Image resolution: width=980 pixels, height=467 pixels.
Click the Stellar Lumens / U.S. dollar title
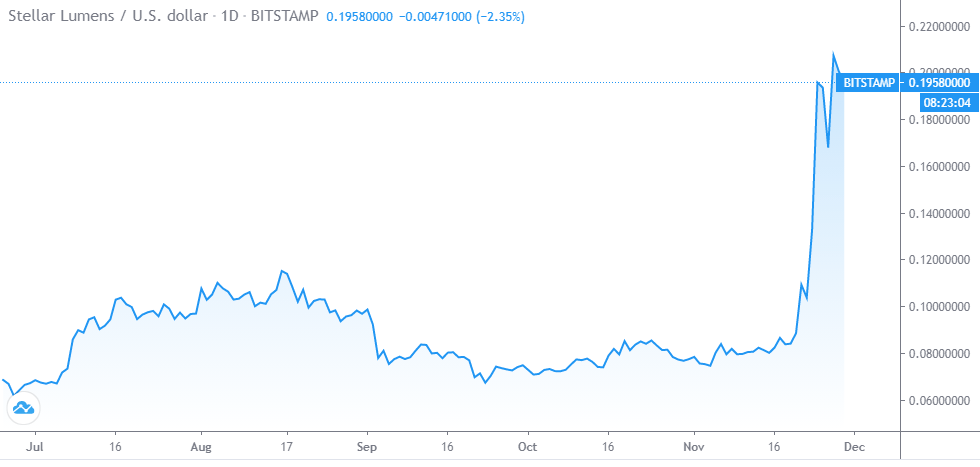tap(108, 17)
